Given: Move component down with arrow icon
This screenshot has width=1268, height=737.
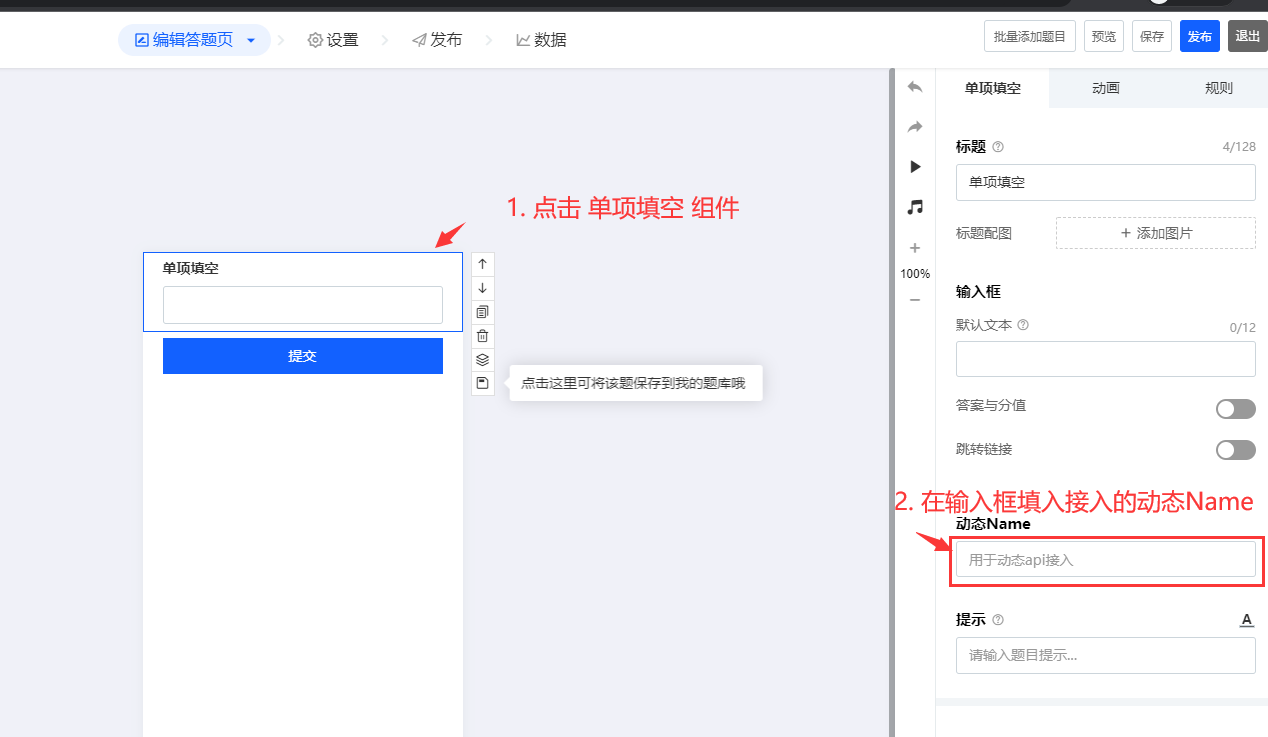Looking at the screenshot, I should coord(482,288).
